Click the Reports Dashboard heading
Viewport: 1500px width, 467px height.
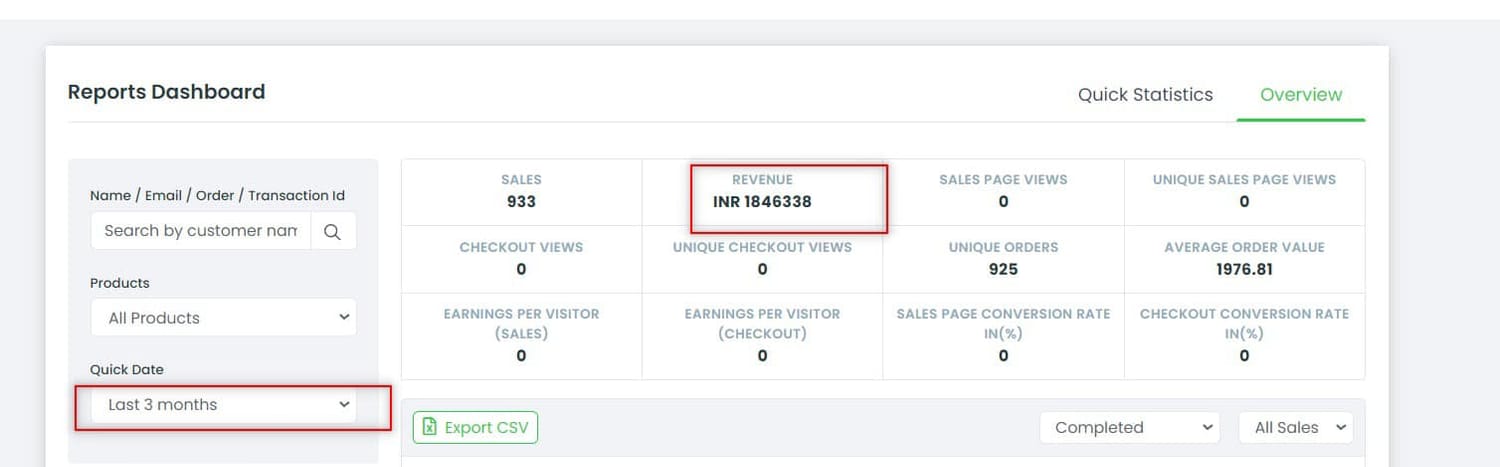tap(166, 92)
